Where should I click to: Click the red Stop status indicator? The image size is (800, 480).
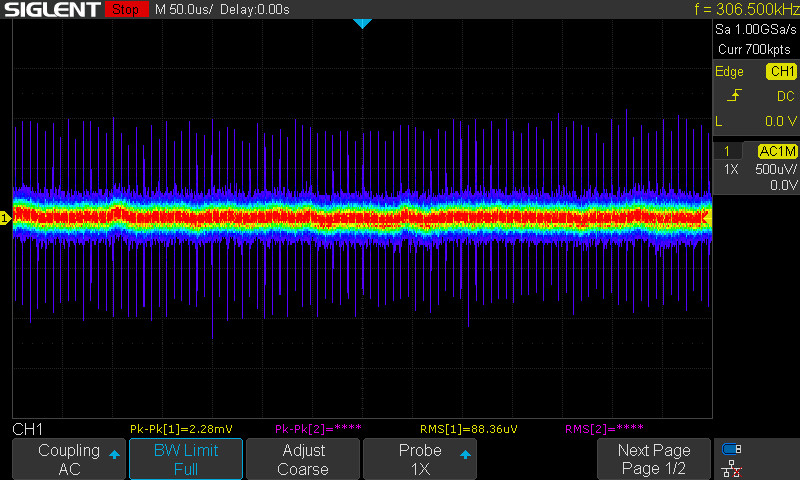(x=126, y=9)
